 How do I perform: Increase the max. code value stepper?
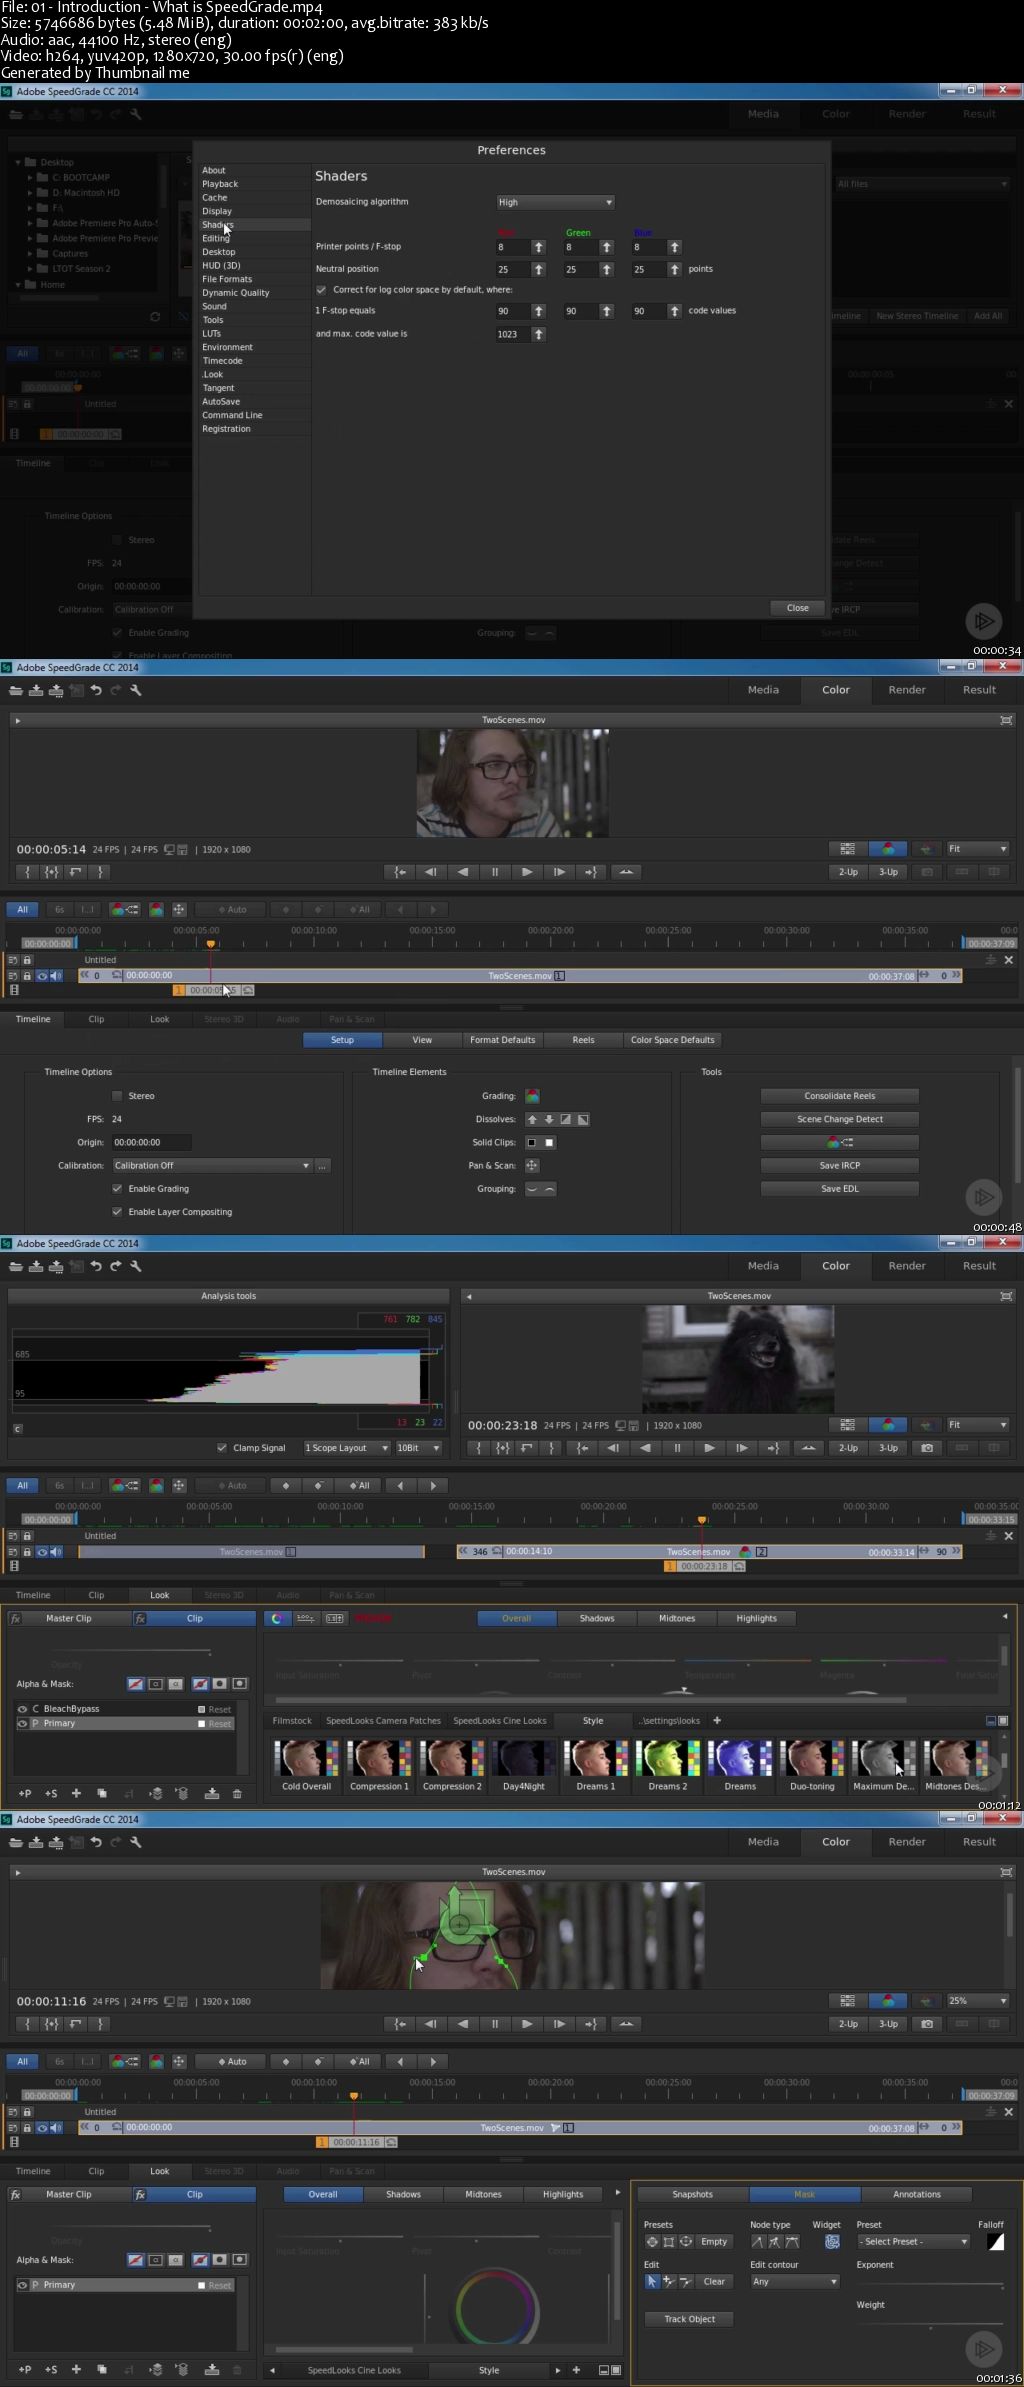tap(538, 334)
